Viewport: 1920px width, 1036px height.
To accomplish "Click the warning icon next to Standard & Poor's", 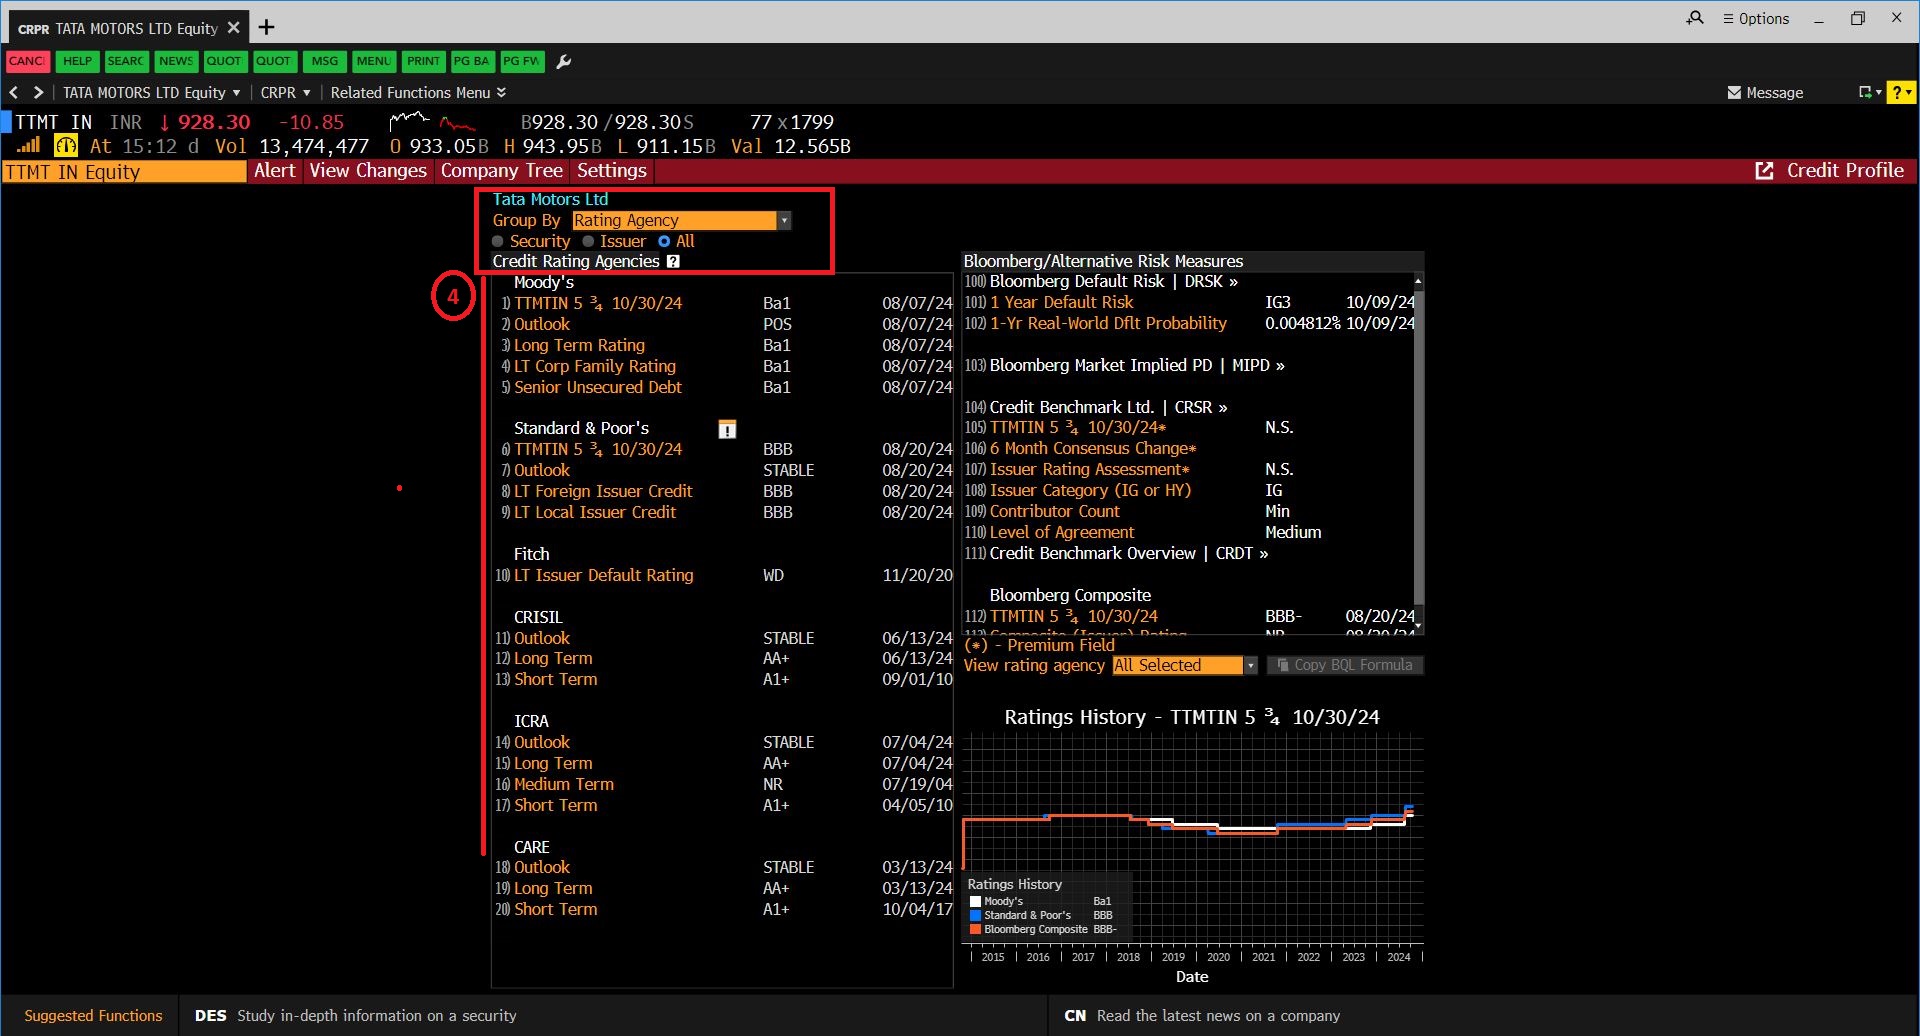I will coord(727,429).
